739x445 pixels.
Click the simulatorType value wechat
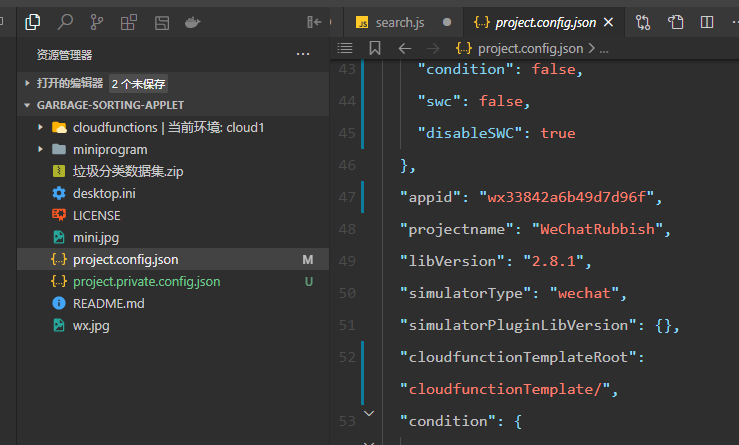point(584,293)
